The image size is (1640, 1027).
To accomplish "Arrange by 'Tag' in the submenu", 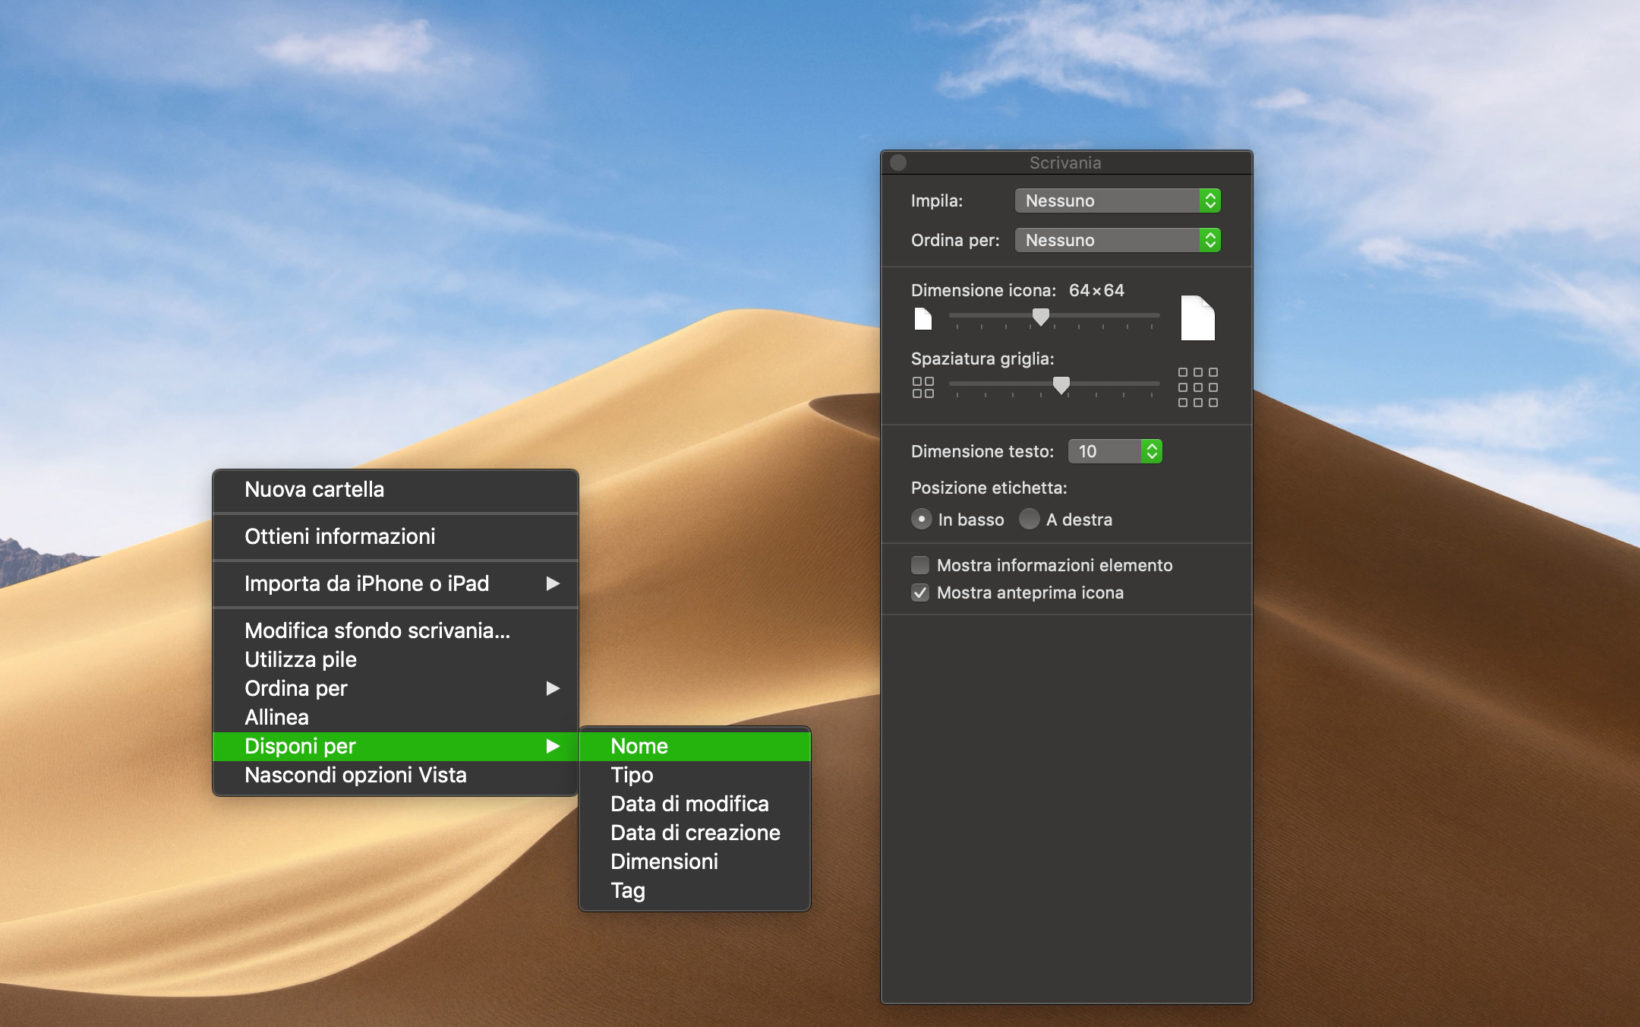I will (x=695, y=891).
